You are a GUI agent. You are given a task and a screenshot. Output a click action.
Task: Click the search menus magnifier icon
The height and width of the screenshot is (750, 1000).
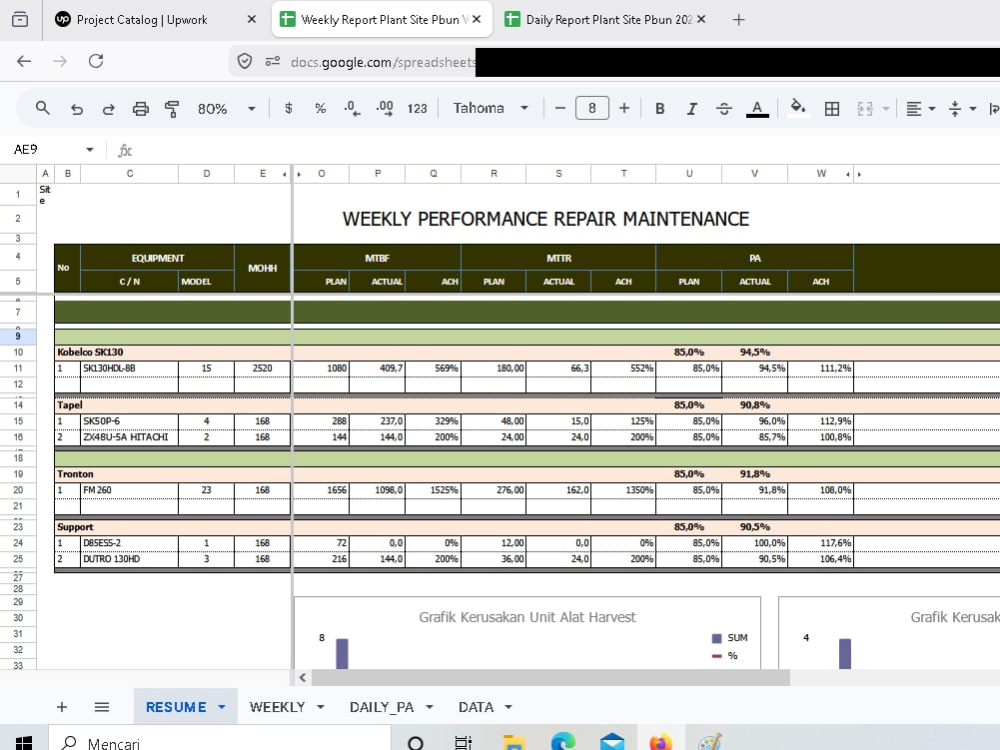43,108
